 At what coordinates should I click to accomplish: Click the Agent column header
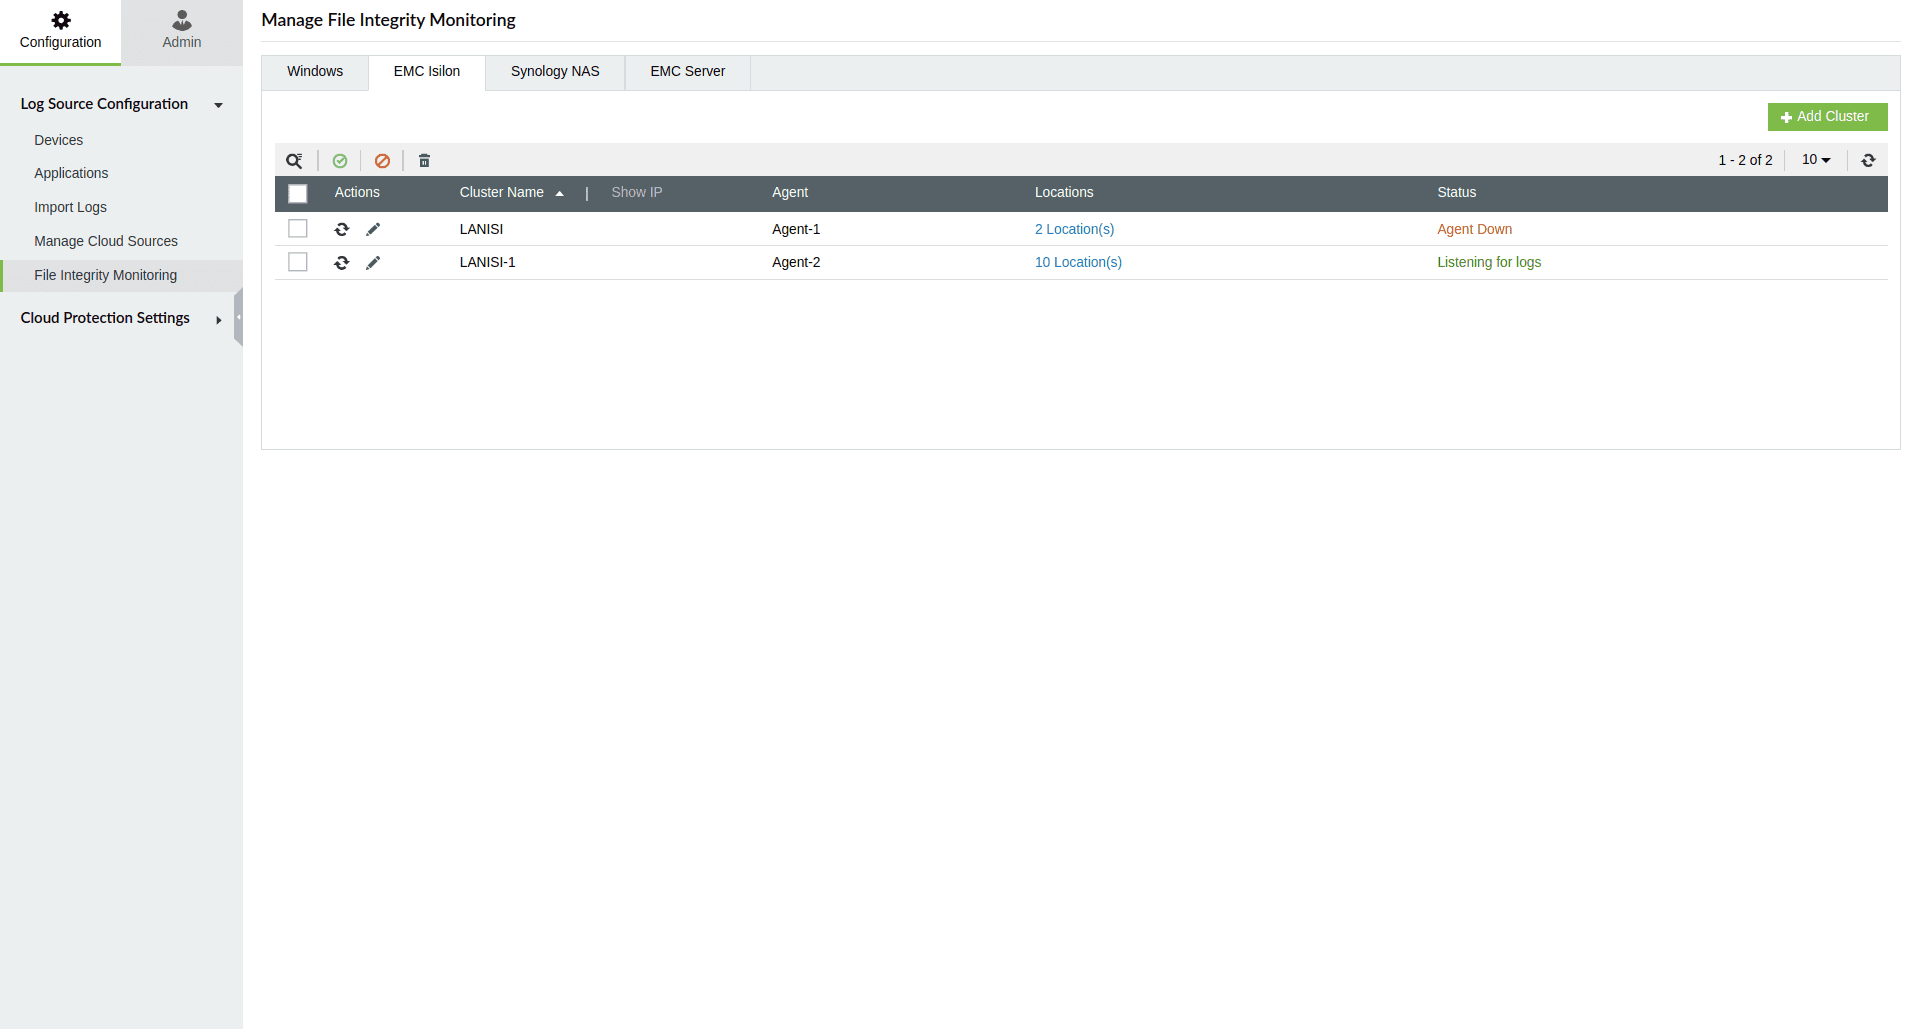[790, 193]
